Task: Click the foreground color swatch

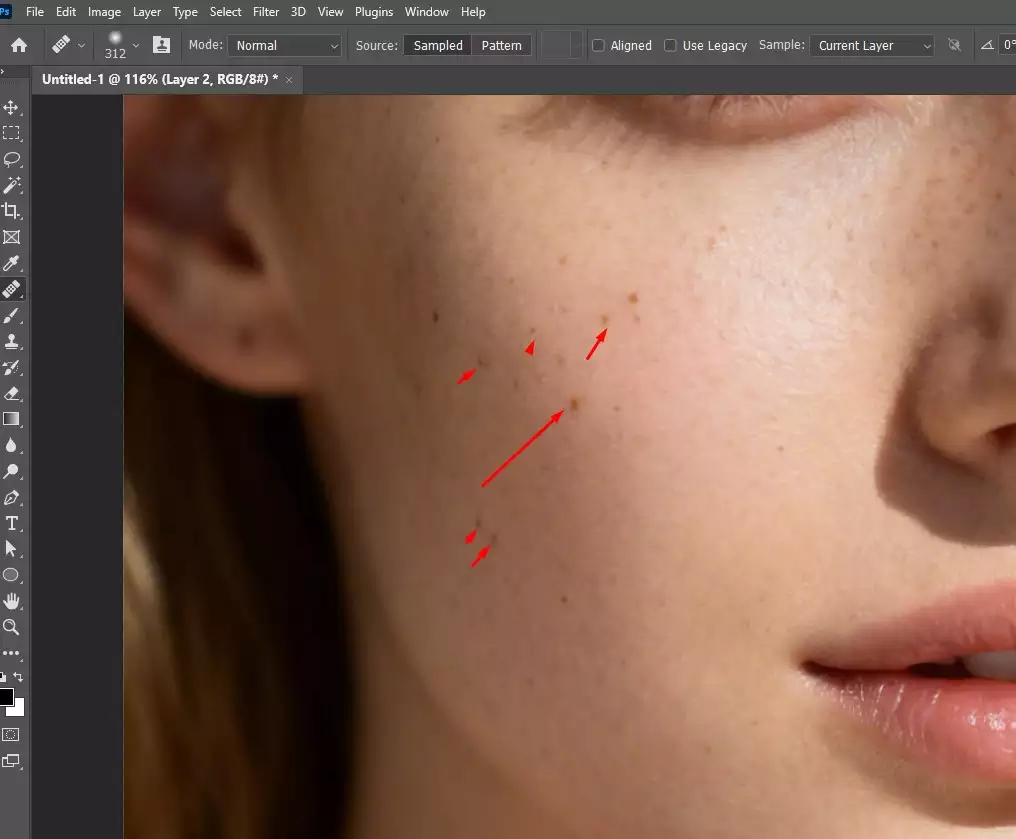Action: point(8,698)
